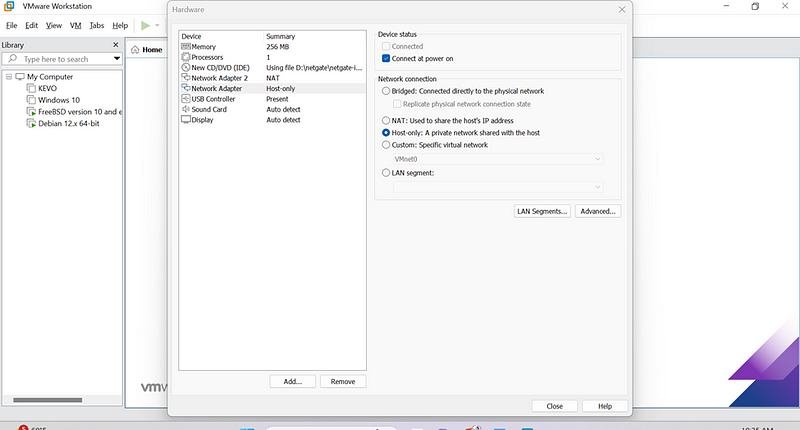The image size is (800, 430).
Task: Select Debian 12.x 64-bit in library
Action: point(69,123)
